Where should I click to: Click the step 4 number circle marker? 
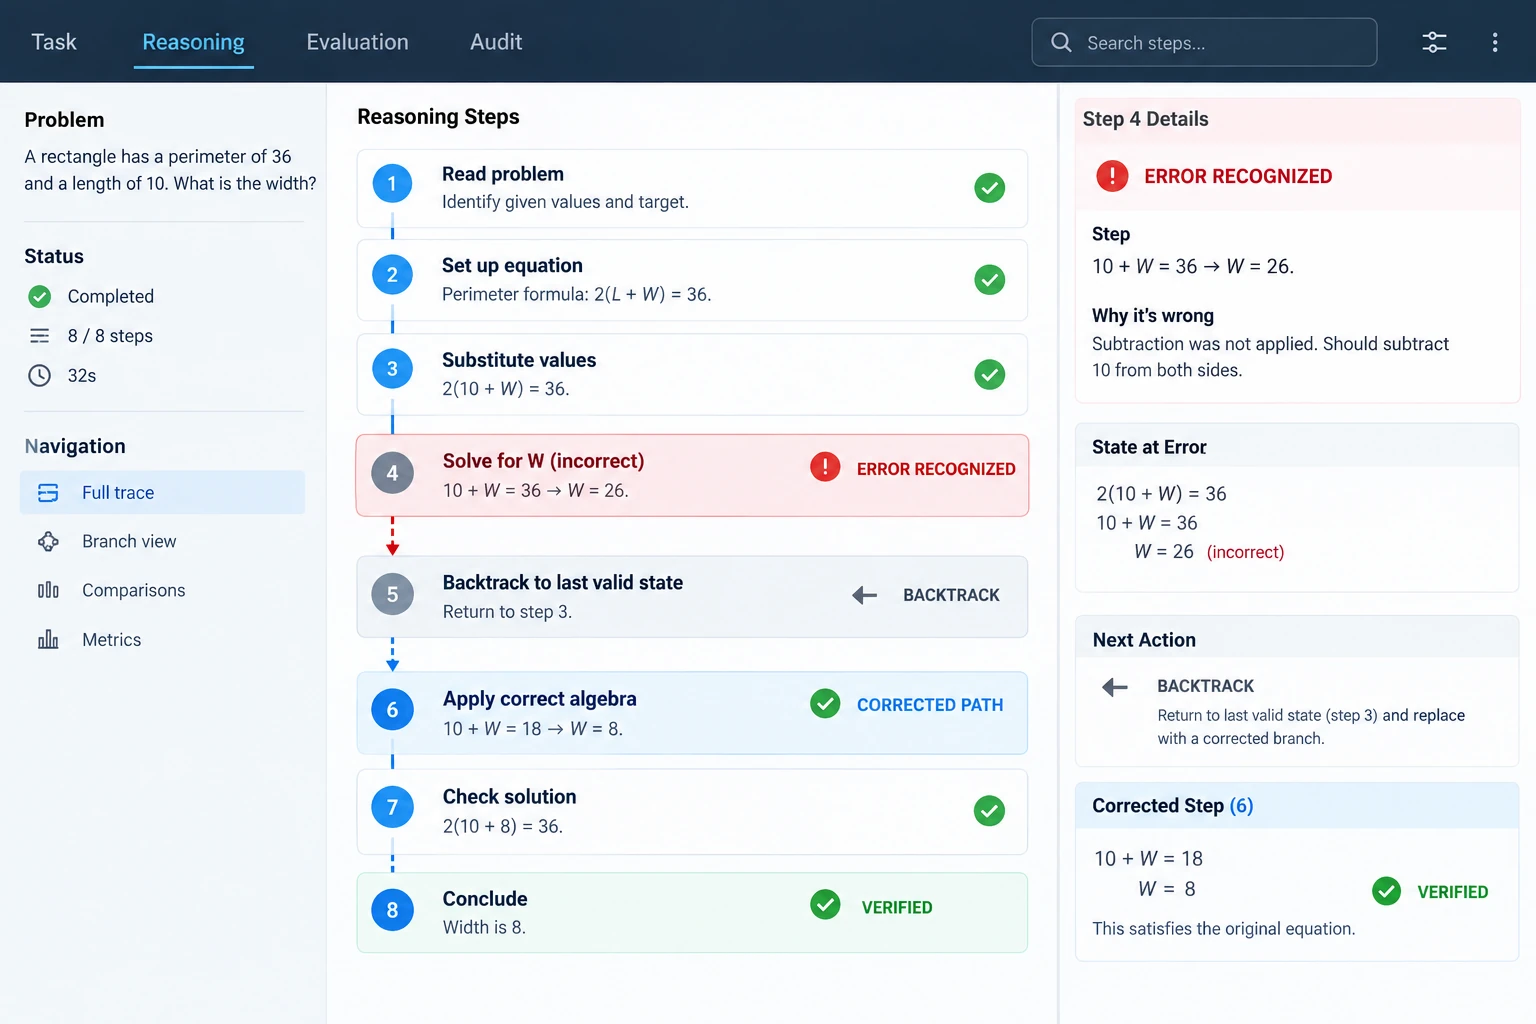[x=392, y=473]
